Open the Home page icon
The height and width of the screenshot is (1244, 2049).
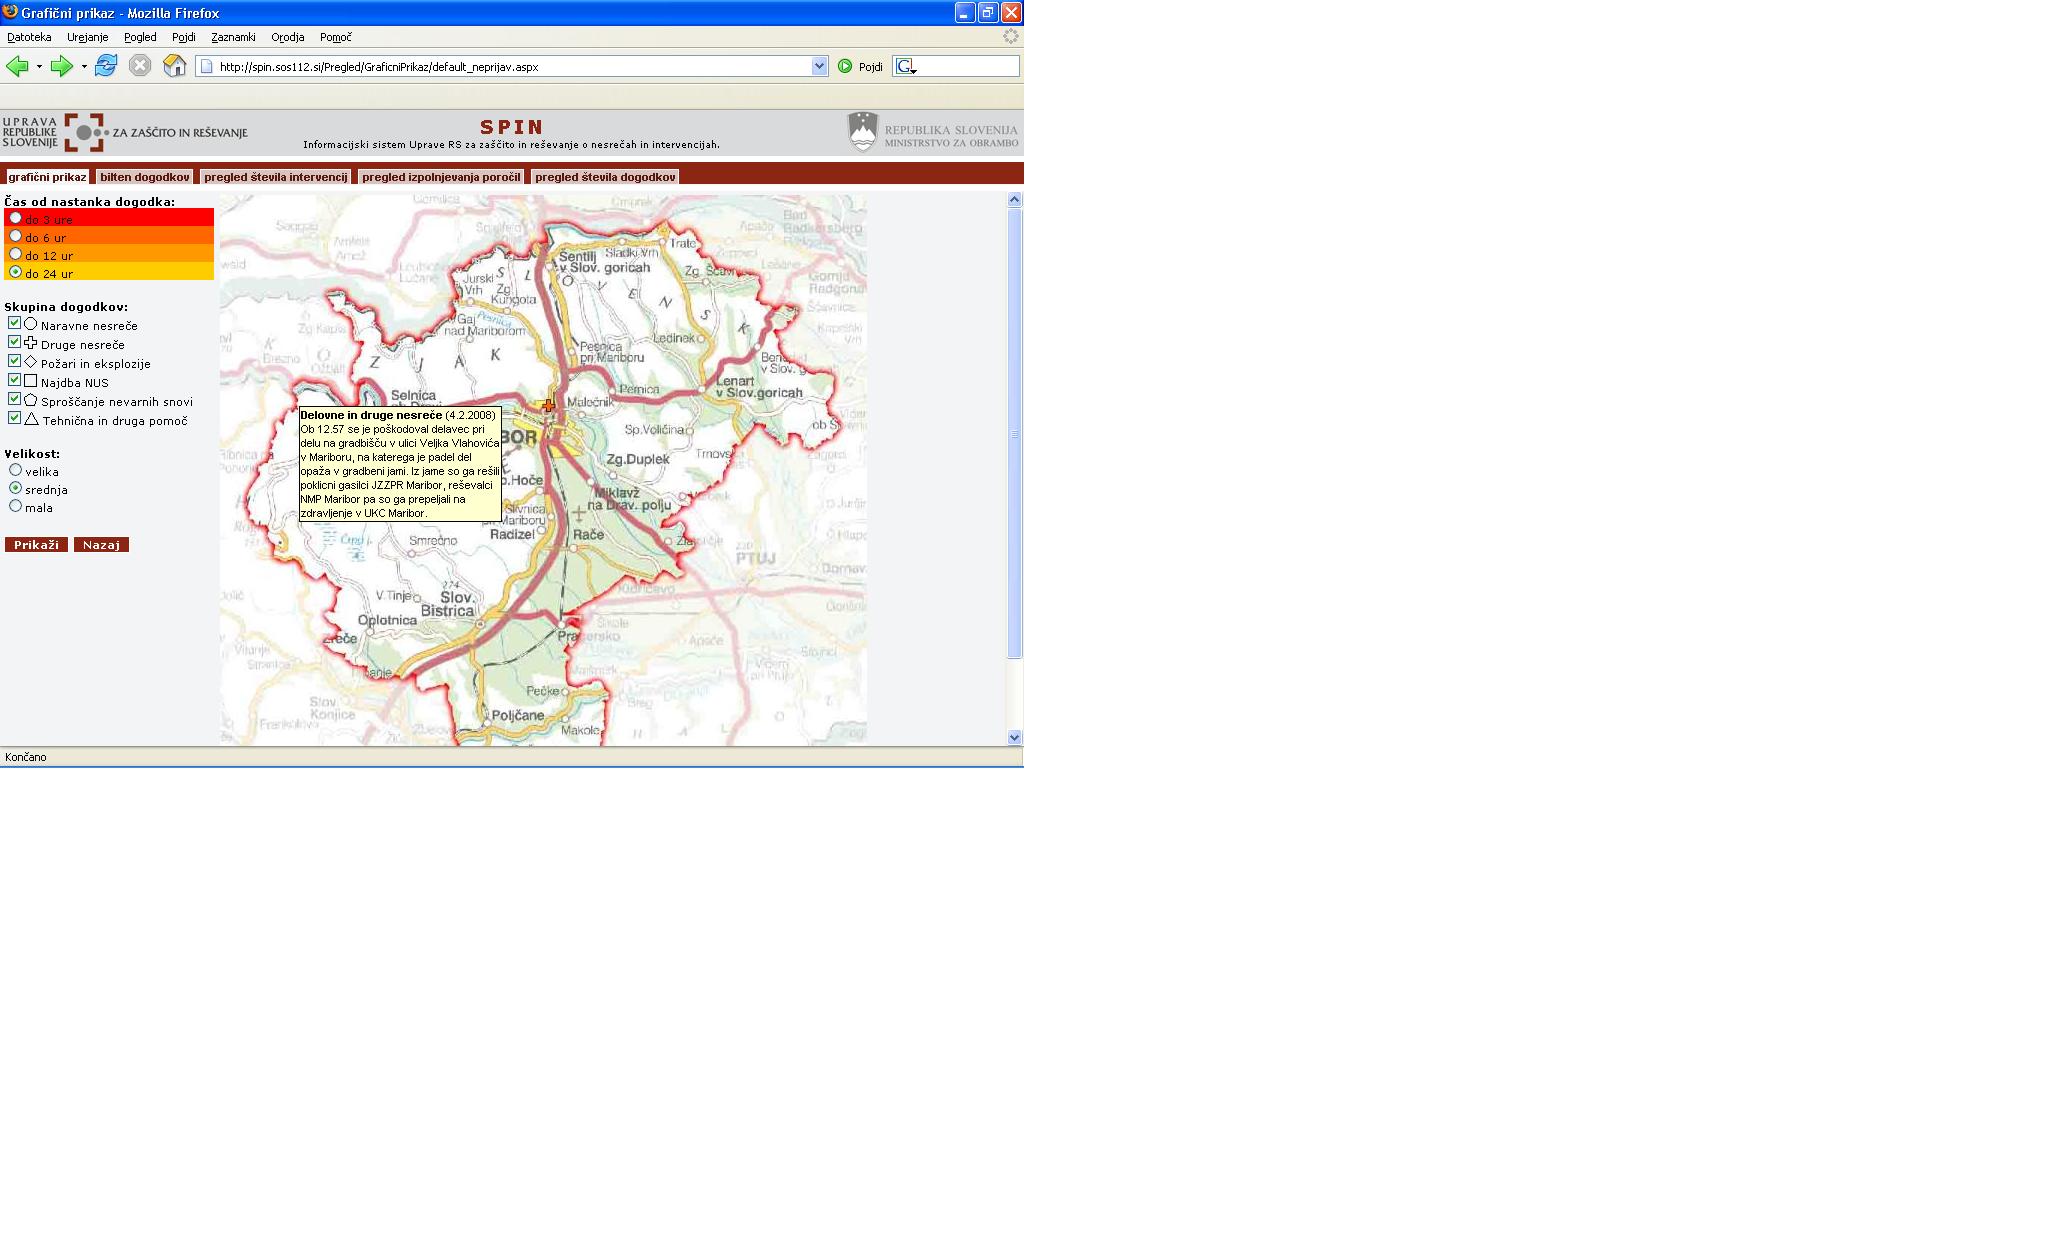175,66
